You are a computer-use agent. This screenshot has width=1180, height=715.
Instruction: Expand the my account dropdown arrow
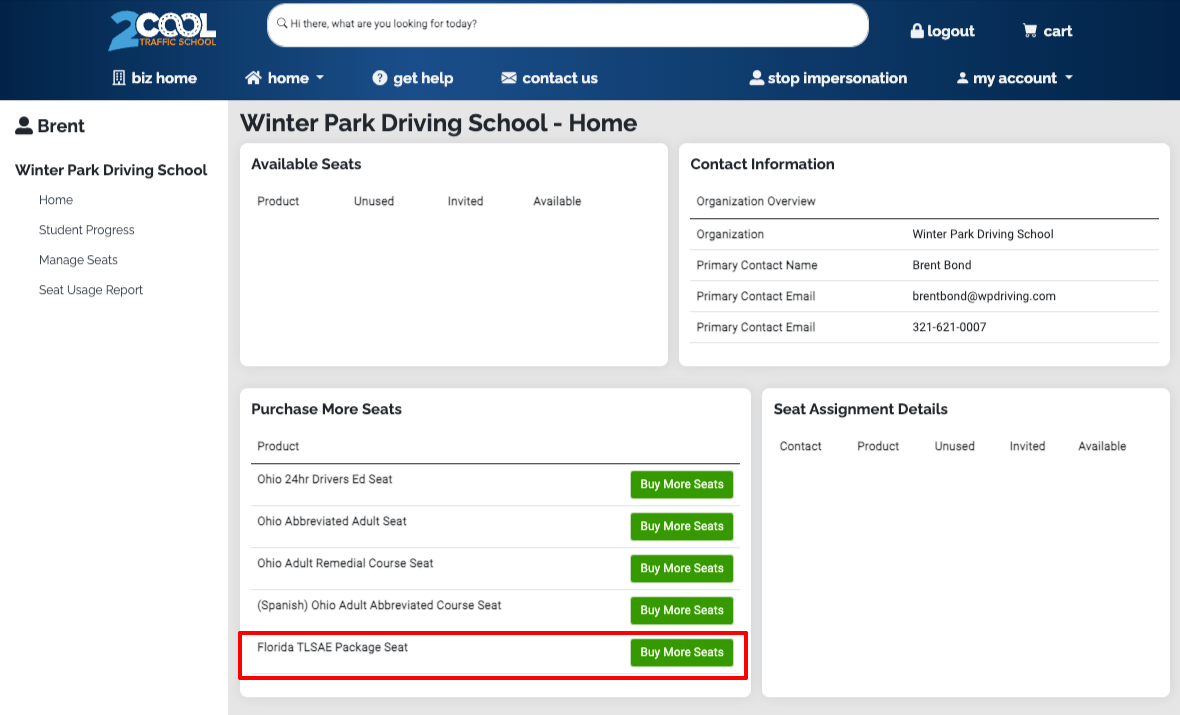[1069, 78]
